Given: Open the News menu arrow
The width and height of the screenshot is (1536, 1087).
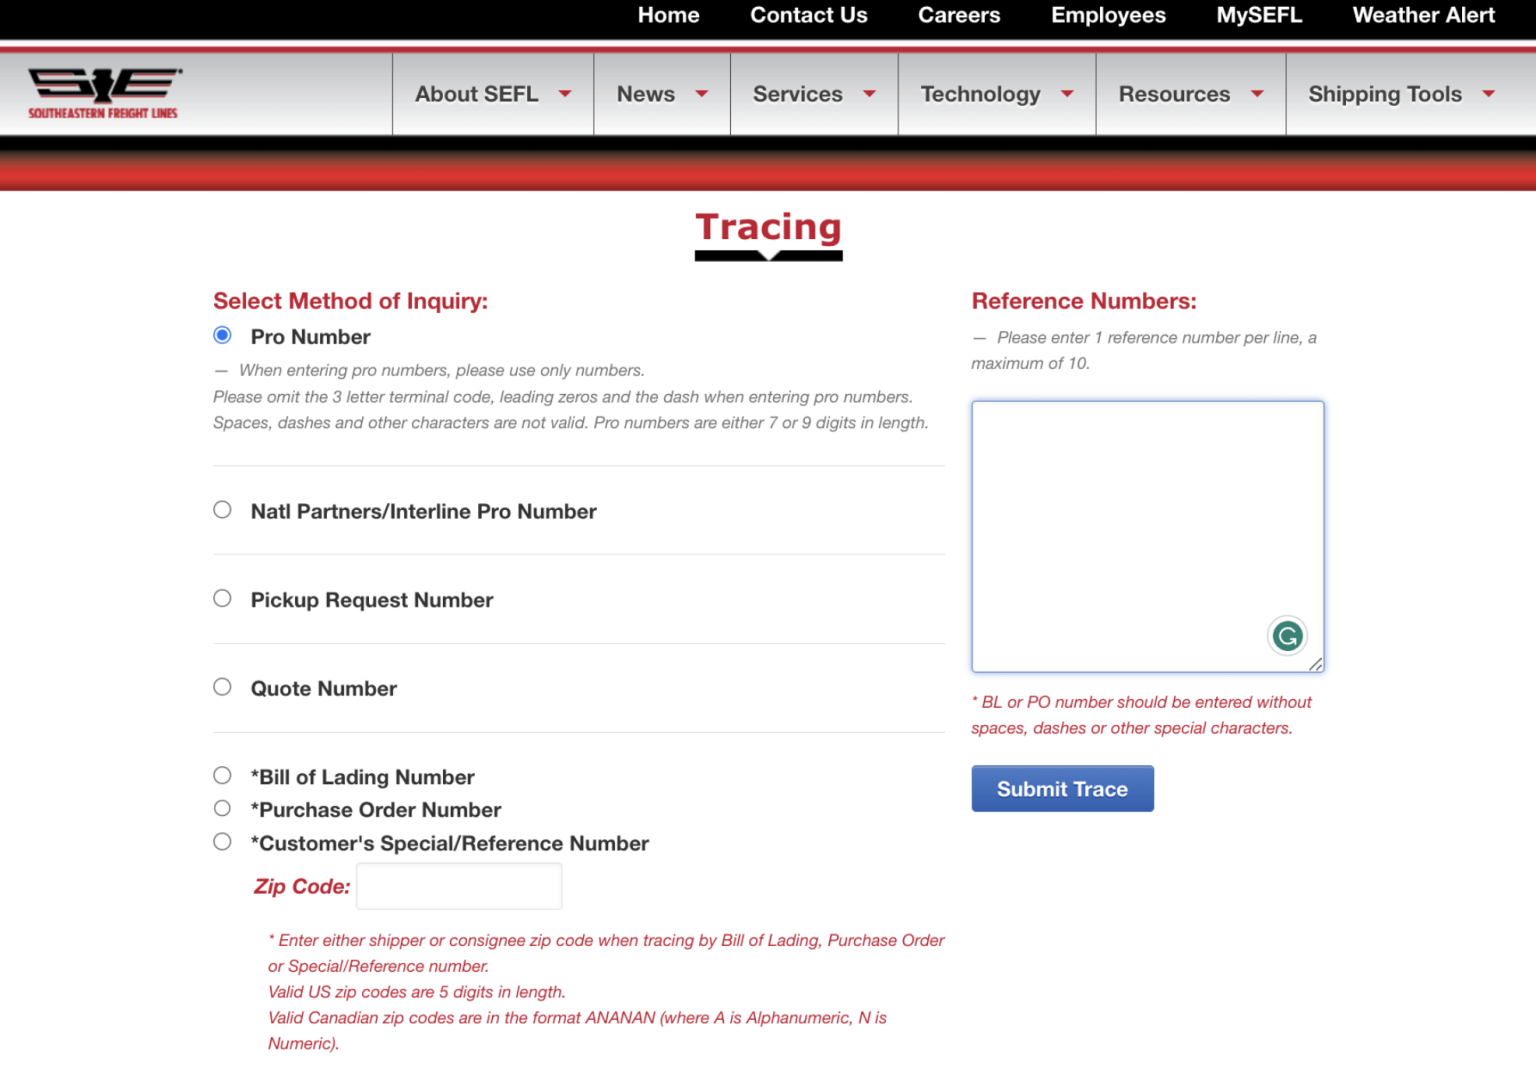Looking at the screenshot, I should tap(702, 94).
